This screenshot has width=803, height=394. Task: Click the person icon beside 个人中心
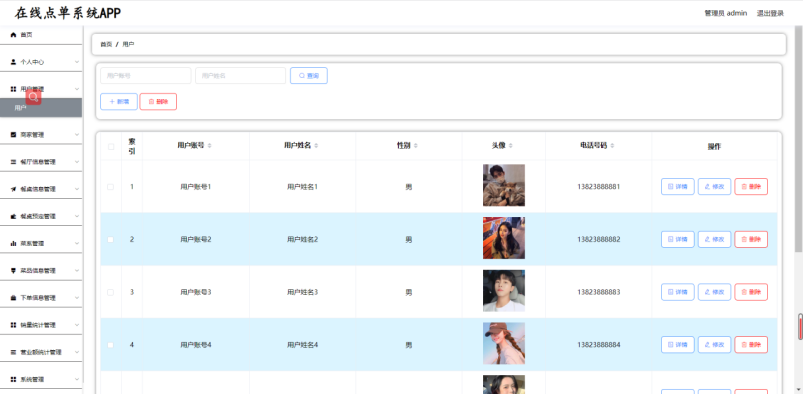pyautogui.click(x=13, y=62)
